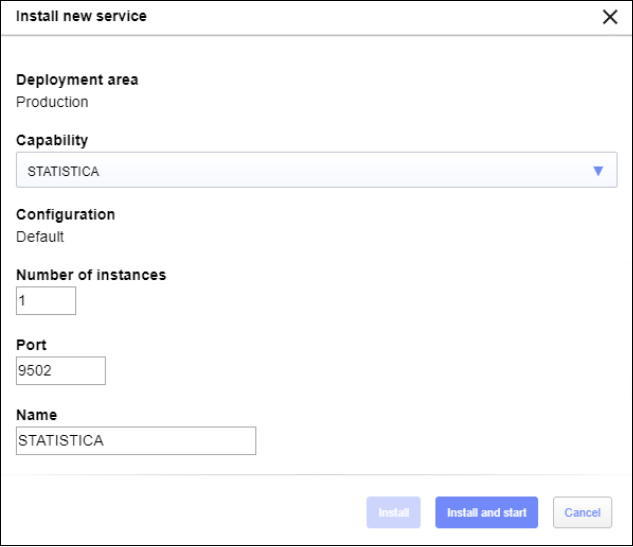Click the value 9502 in Port
The width and height of the screenshot is (633, 547).
[35, 371]
